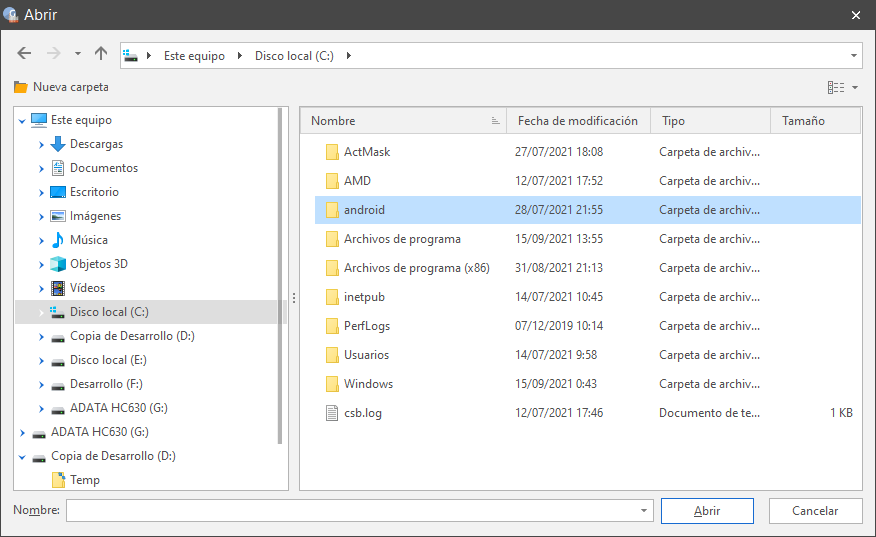Expand the address bar path dropdown
This screenshot has height=537, width=876.
(854, 56)
